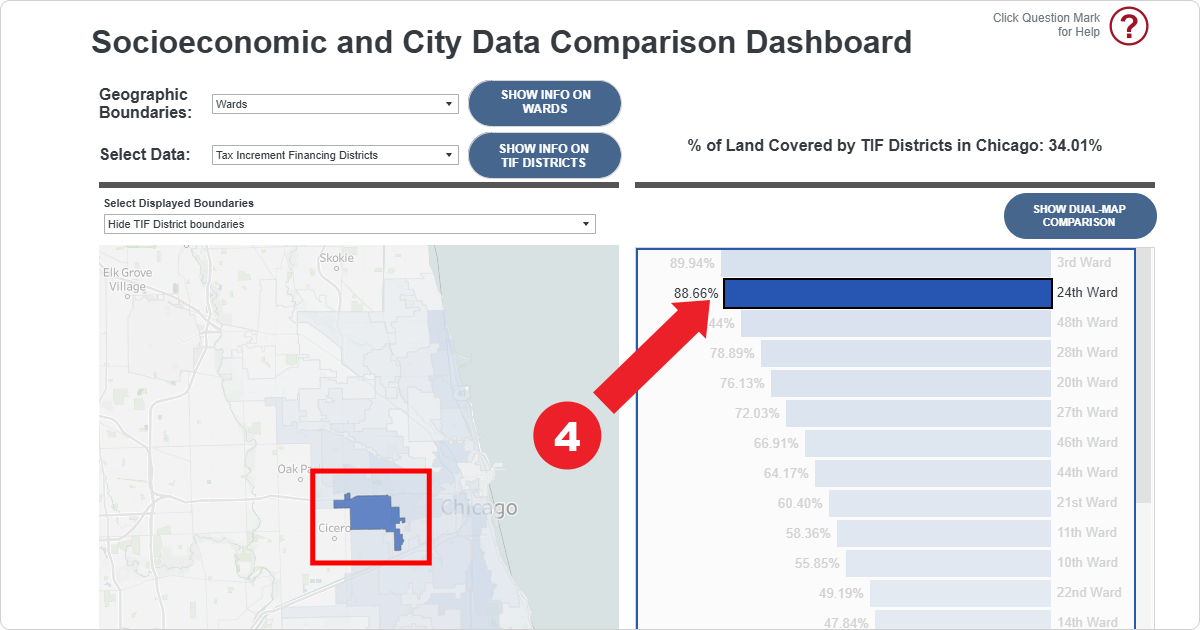
Task: Click the 44th Ward bar
Action: click(x=932, y=473)
